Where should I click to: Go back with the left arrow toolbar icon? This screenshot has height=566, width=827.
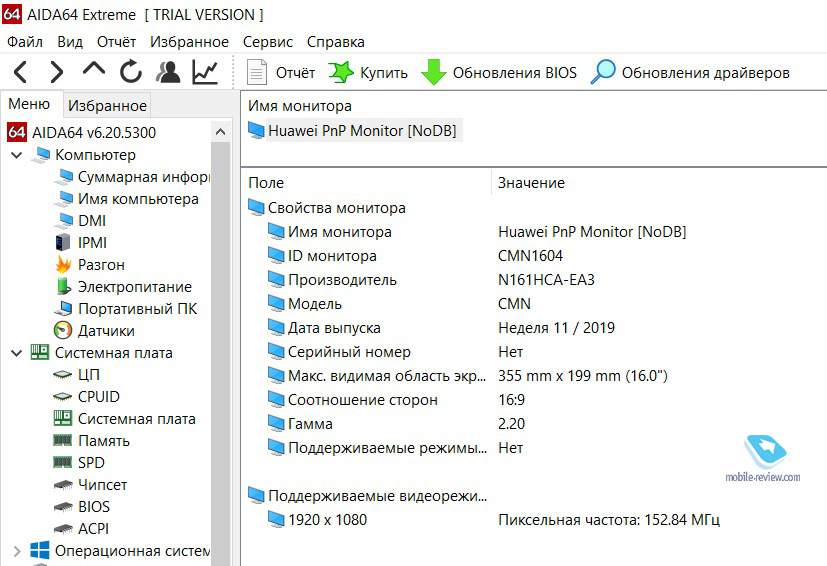click(x=21, y=72)
